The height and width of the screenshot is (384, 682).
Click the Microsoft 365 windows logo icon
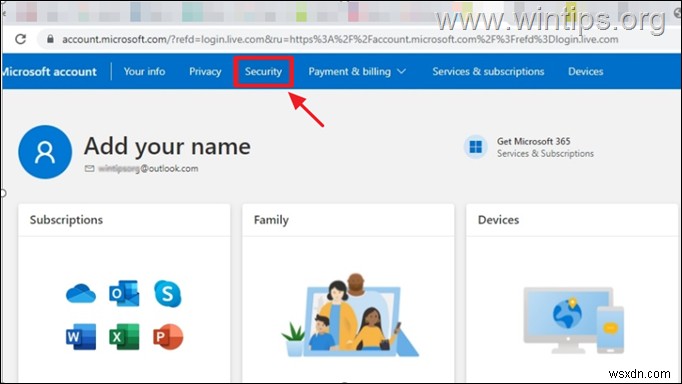coord(475,147)
